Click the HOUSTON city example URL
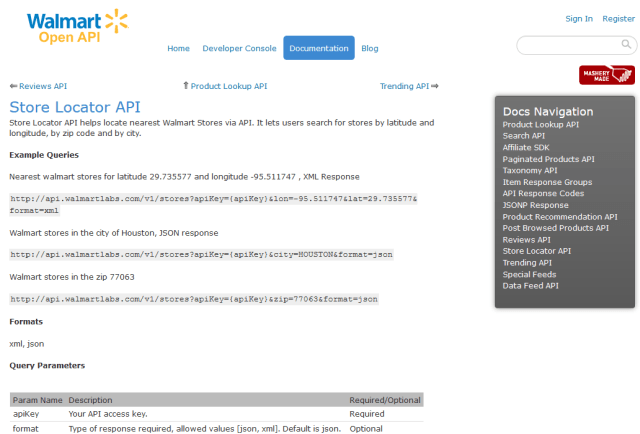 pyautogui.click(x=201, y=255)
